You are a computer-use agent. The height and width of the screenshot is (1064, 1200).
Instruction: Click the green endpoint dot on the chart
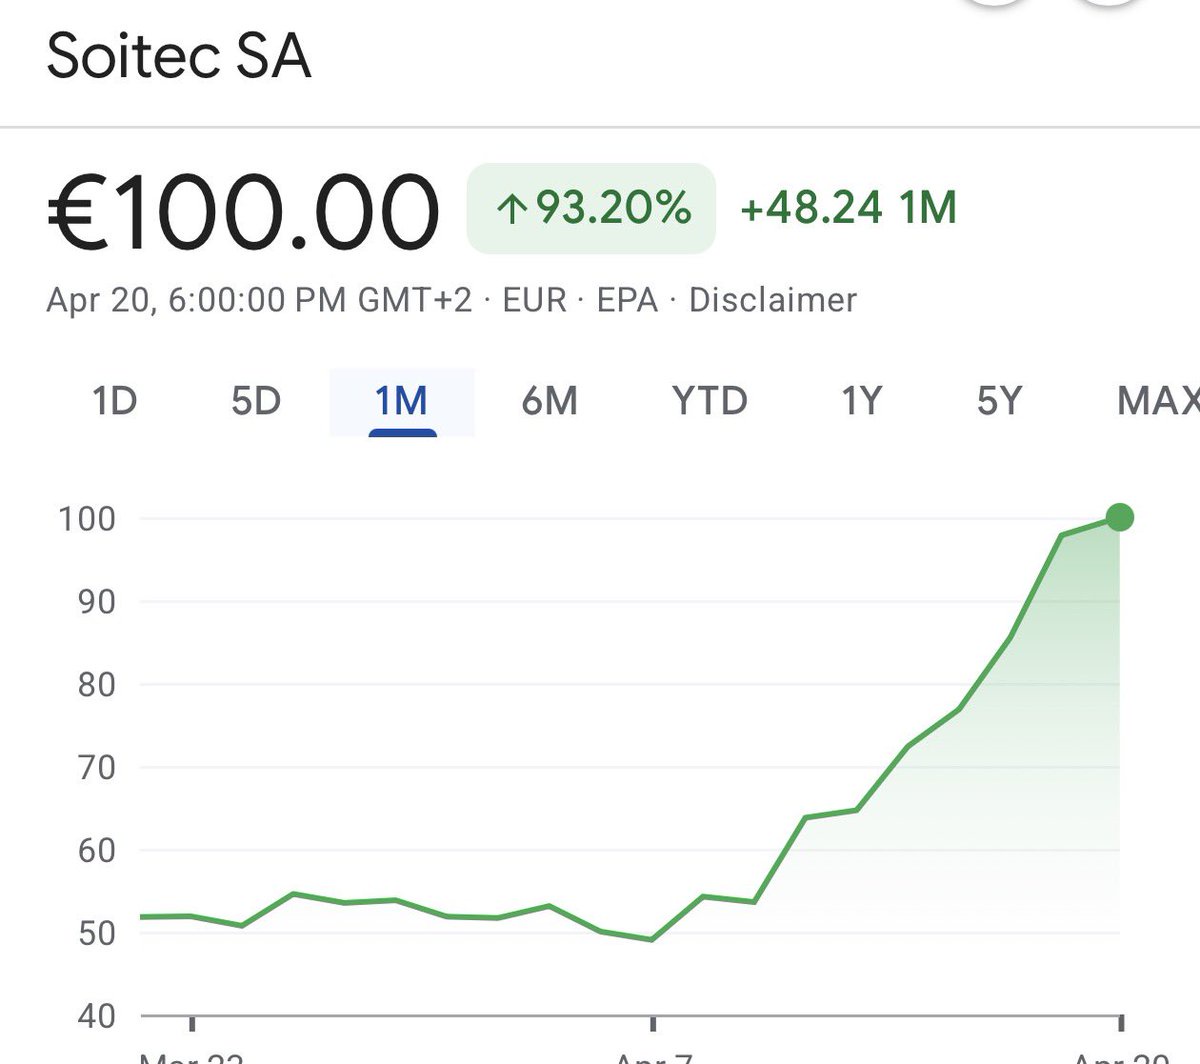point(1120,517)
